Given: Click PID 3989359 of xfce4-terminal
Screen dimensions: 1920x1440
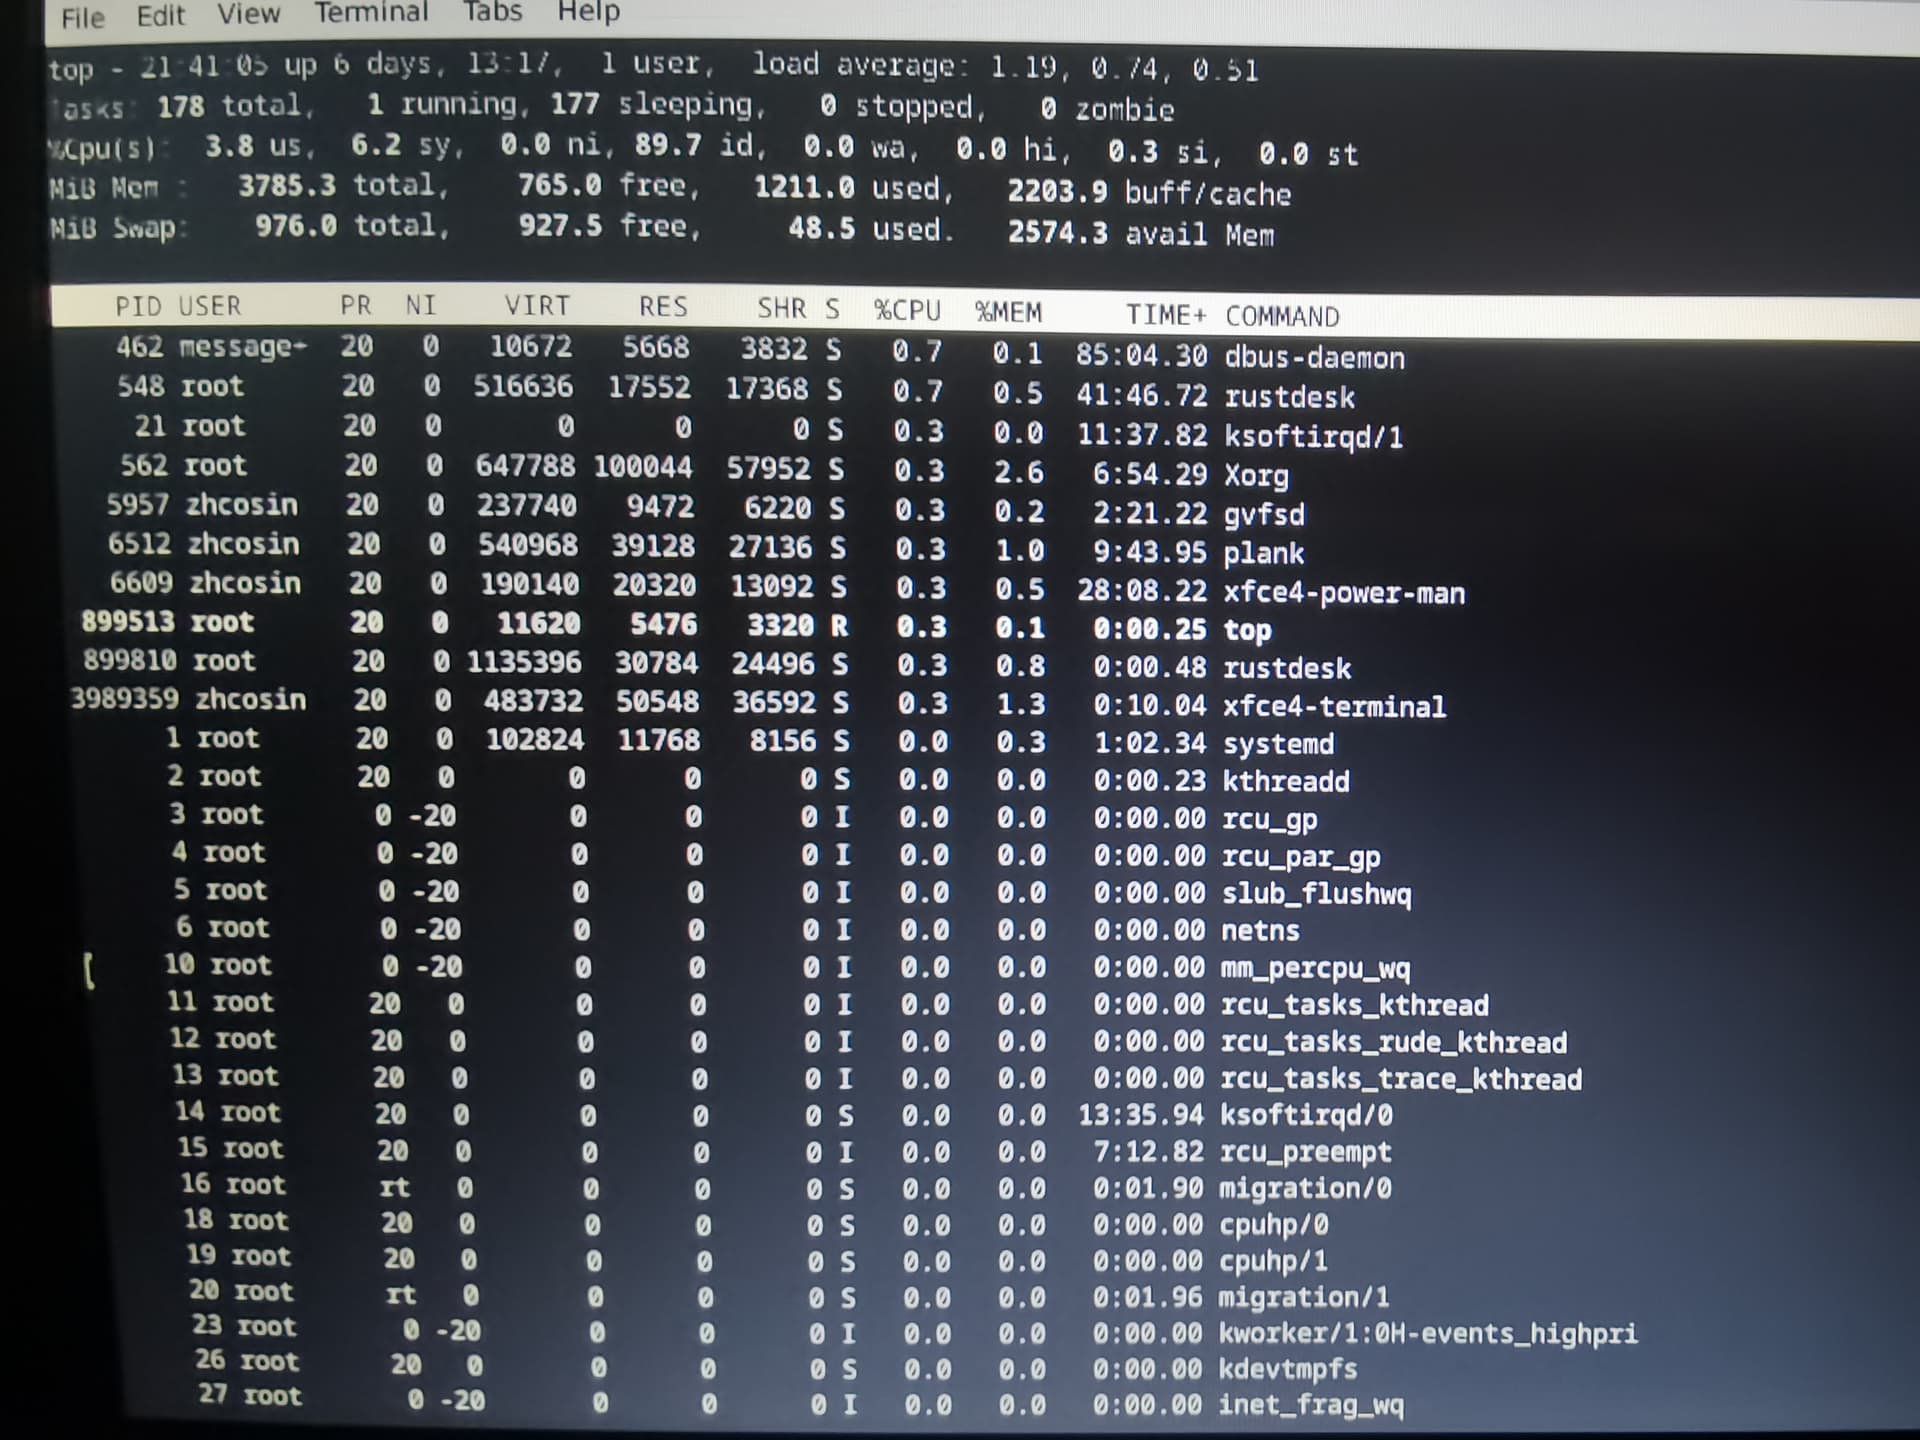Looking at the screenshot, I should 124,699.
